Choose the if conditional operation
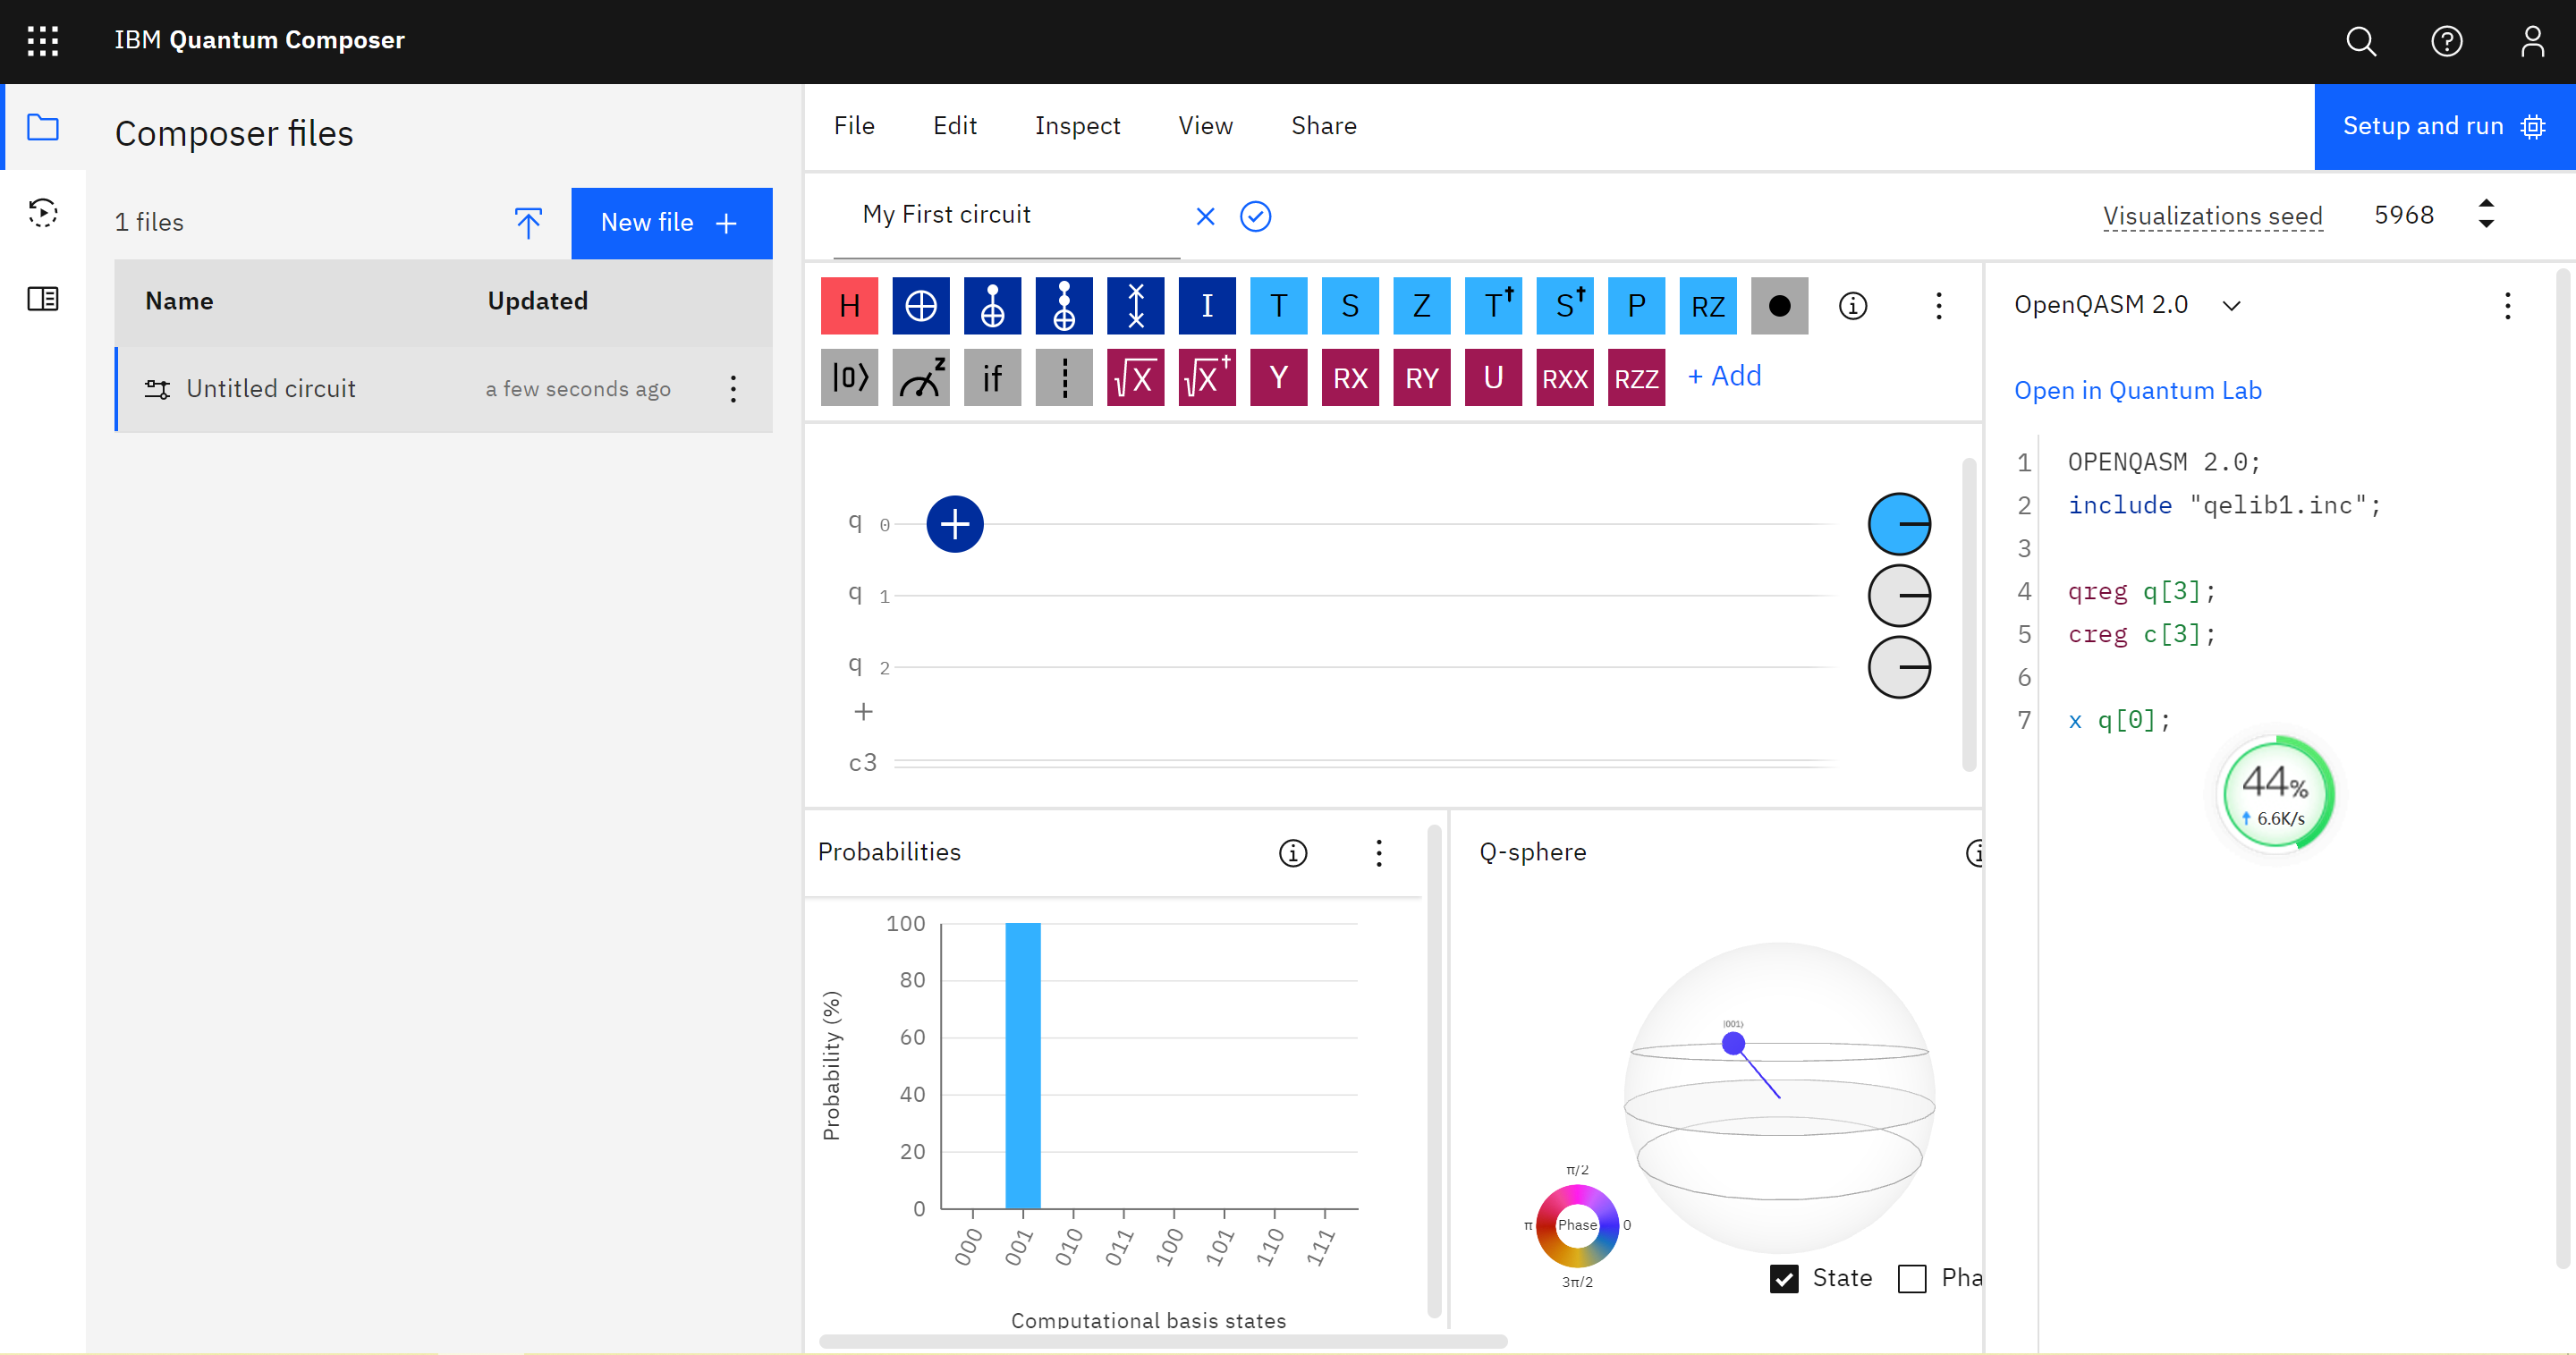2576x1355 pixels. point(992,377)
